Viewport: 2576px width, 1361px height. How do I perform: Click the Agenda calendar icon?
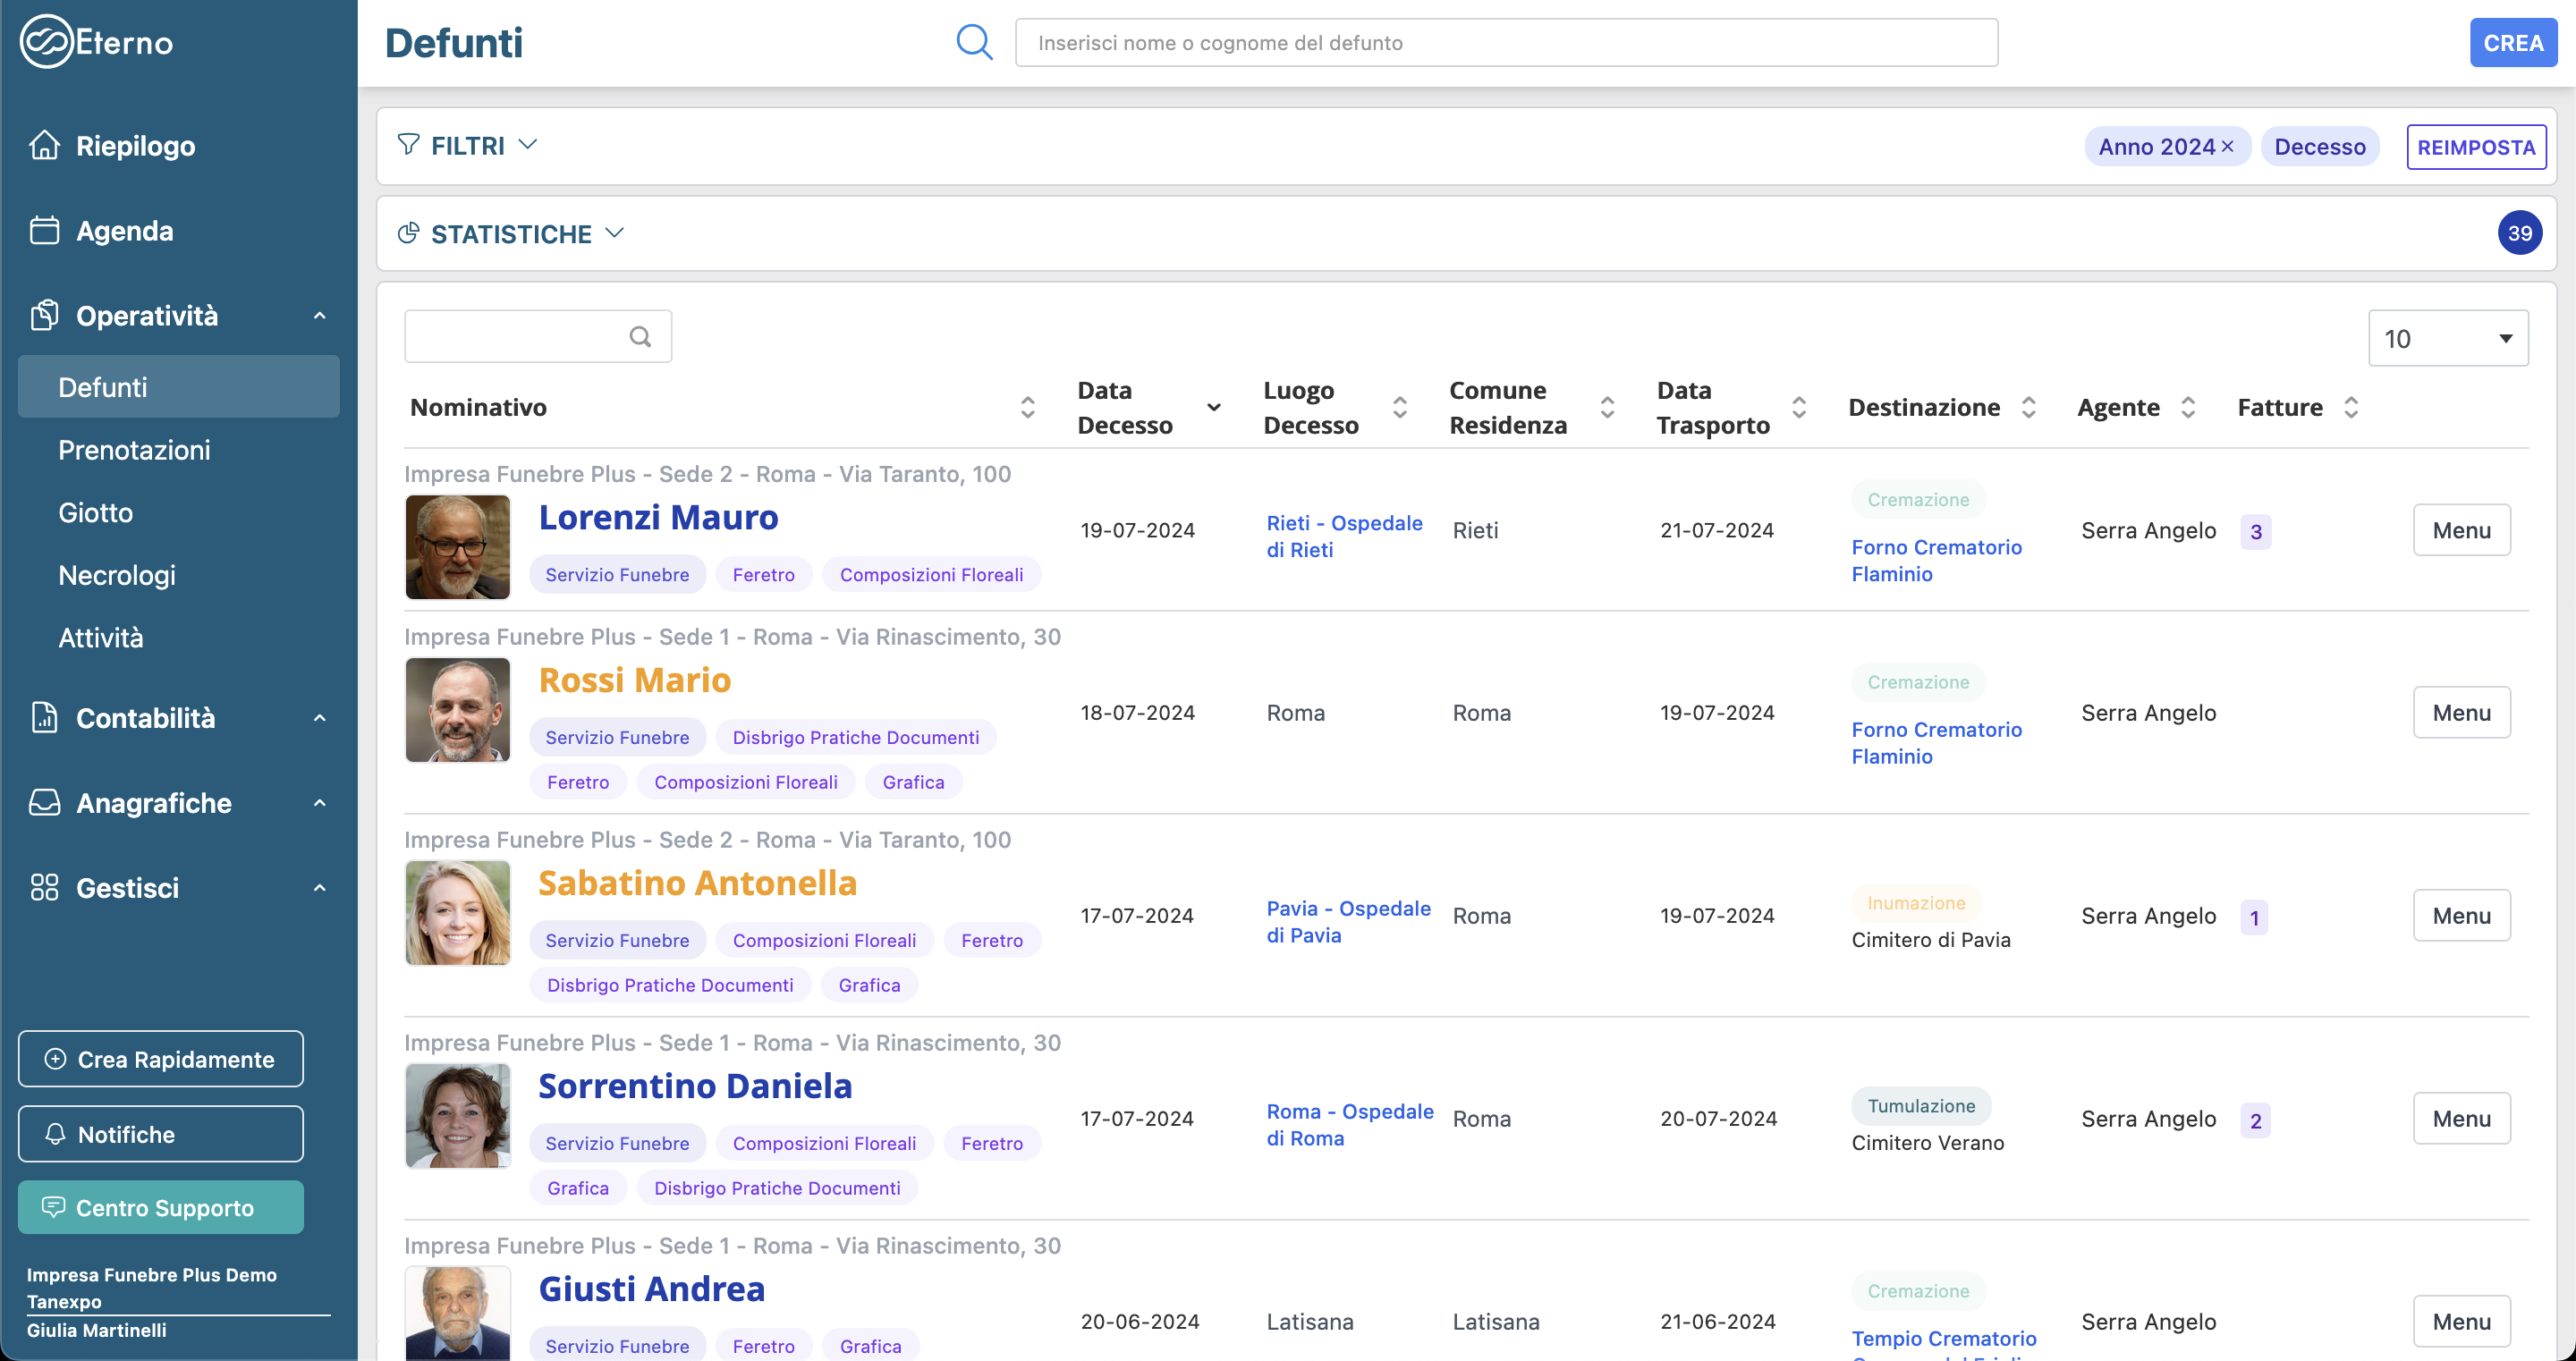tap(44, 230)
